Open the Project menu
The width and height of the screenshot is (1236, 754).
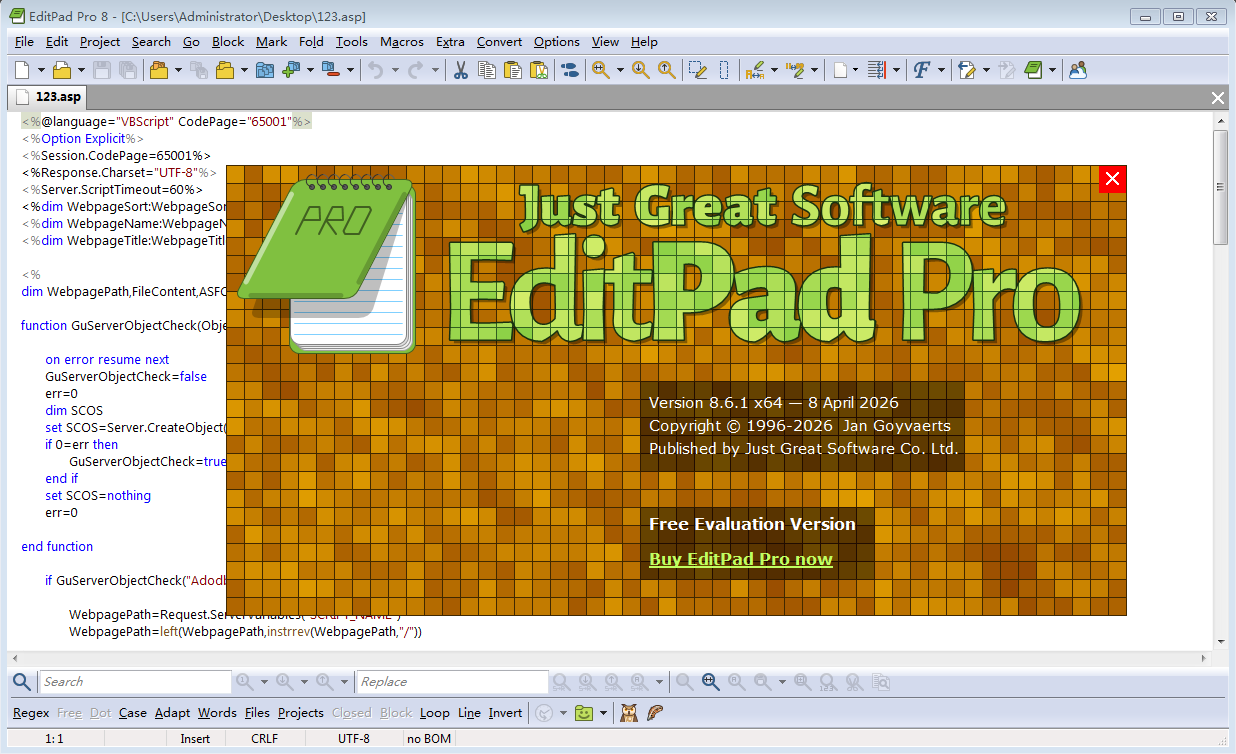pos(100,42)
